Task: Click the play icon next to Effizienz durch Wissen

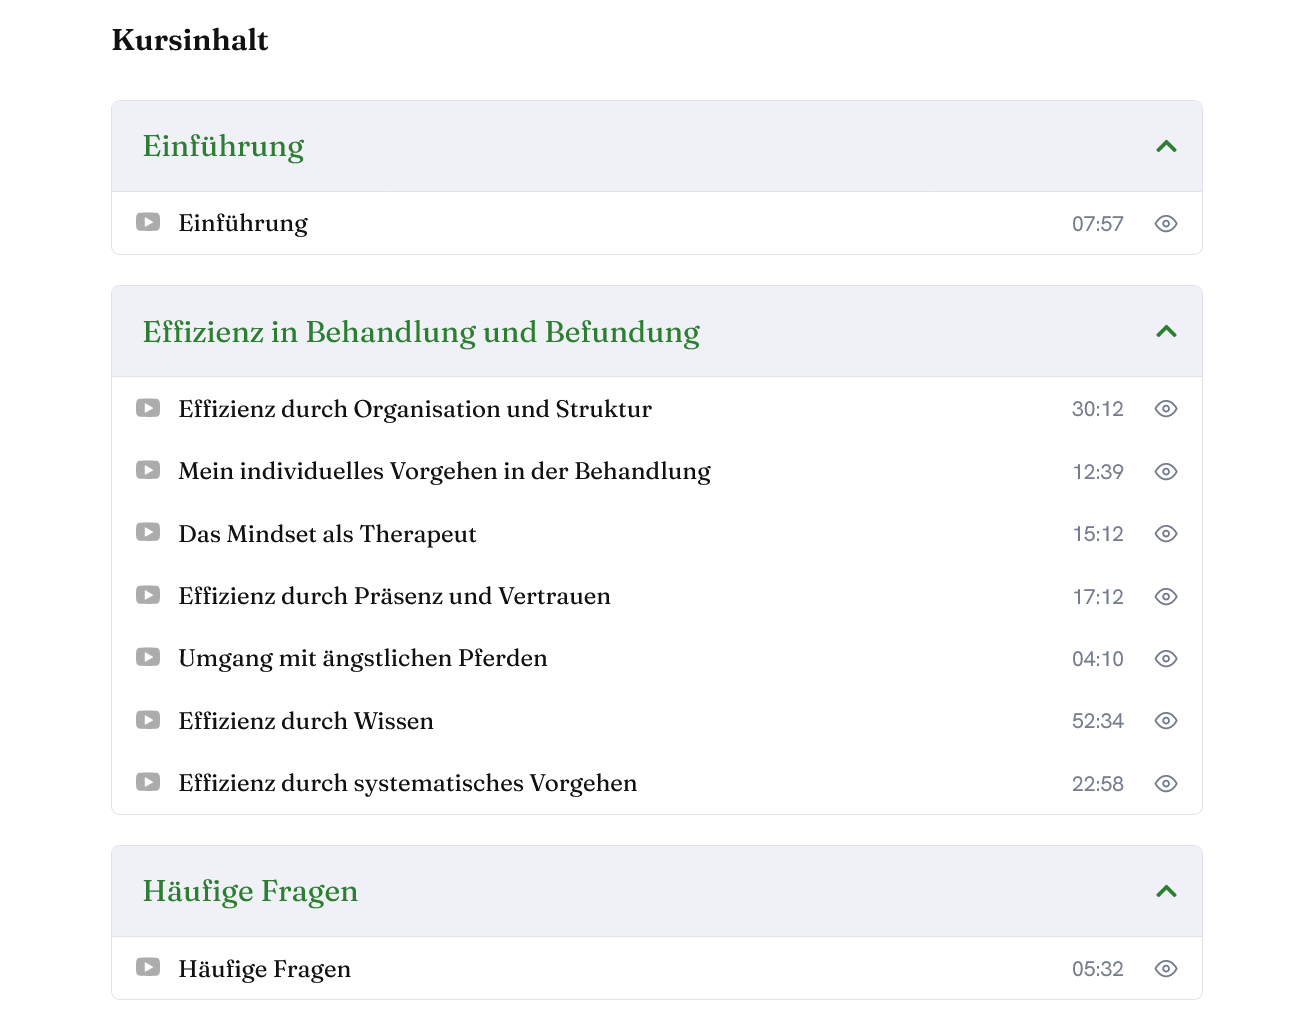Action: point(148,720)
